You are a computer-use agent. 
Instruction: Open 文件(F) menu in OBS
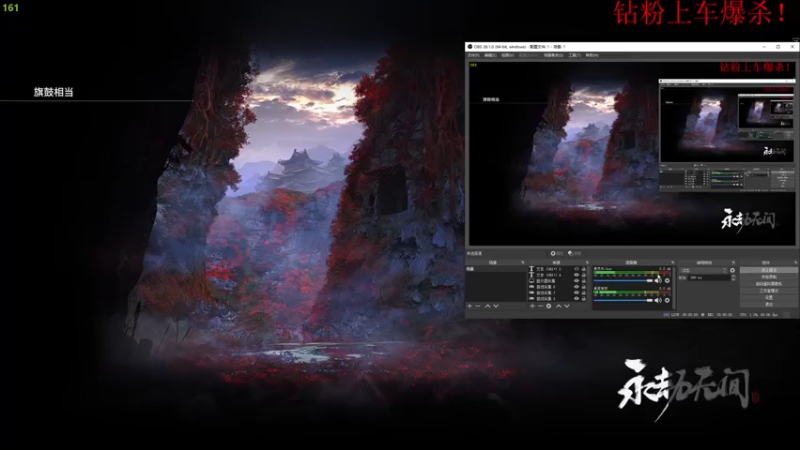pos(473,55)
